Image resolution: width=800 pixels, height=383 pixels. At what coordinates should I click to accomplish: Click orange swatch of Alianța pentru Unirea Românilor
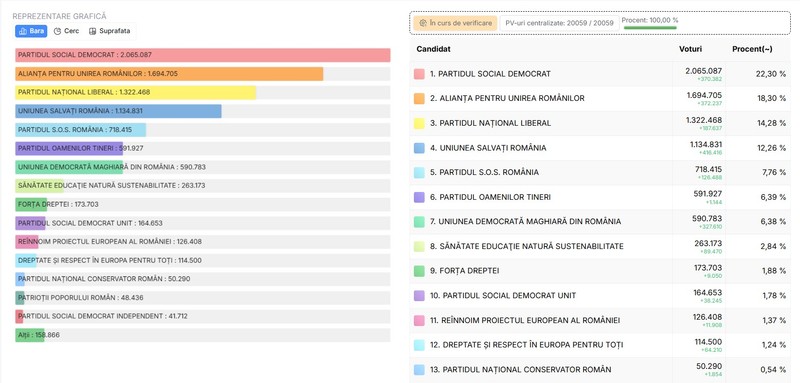[419, 98]
